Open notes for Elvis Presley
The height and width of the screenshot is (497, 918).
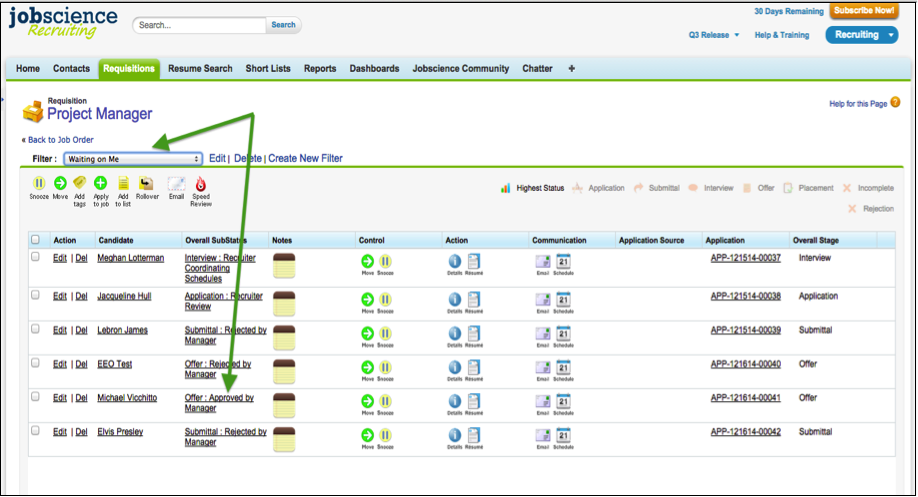(x=284, y=440)
